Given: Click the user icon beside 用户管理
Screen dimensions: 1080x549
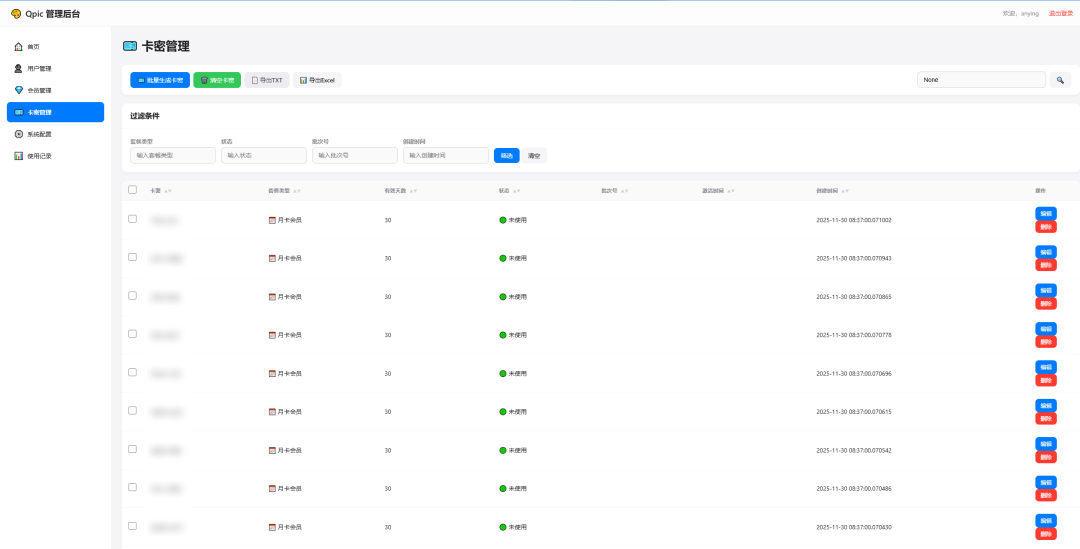Looking at the screenshot, I should point(19,69).
